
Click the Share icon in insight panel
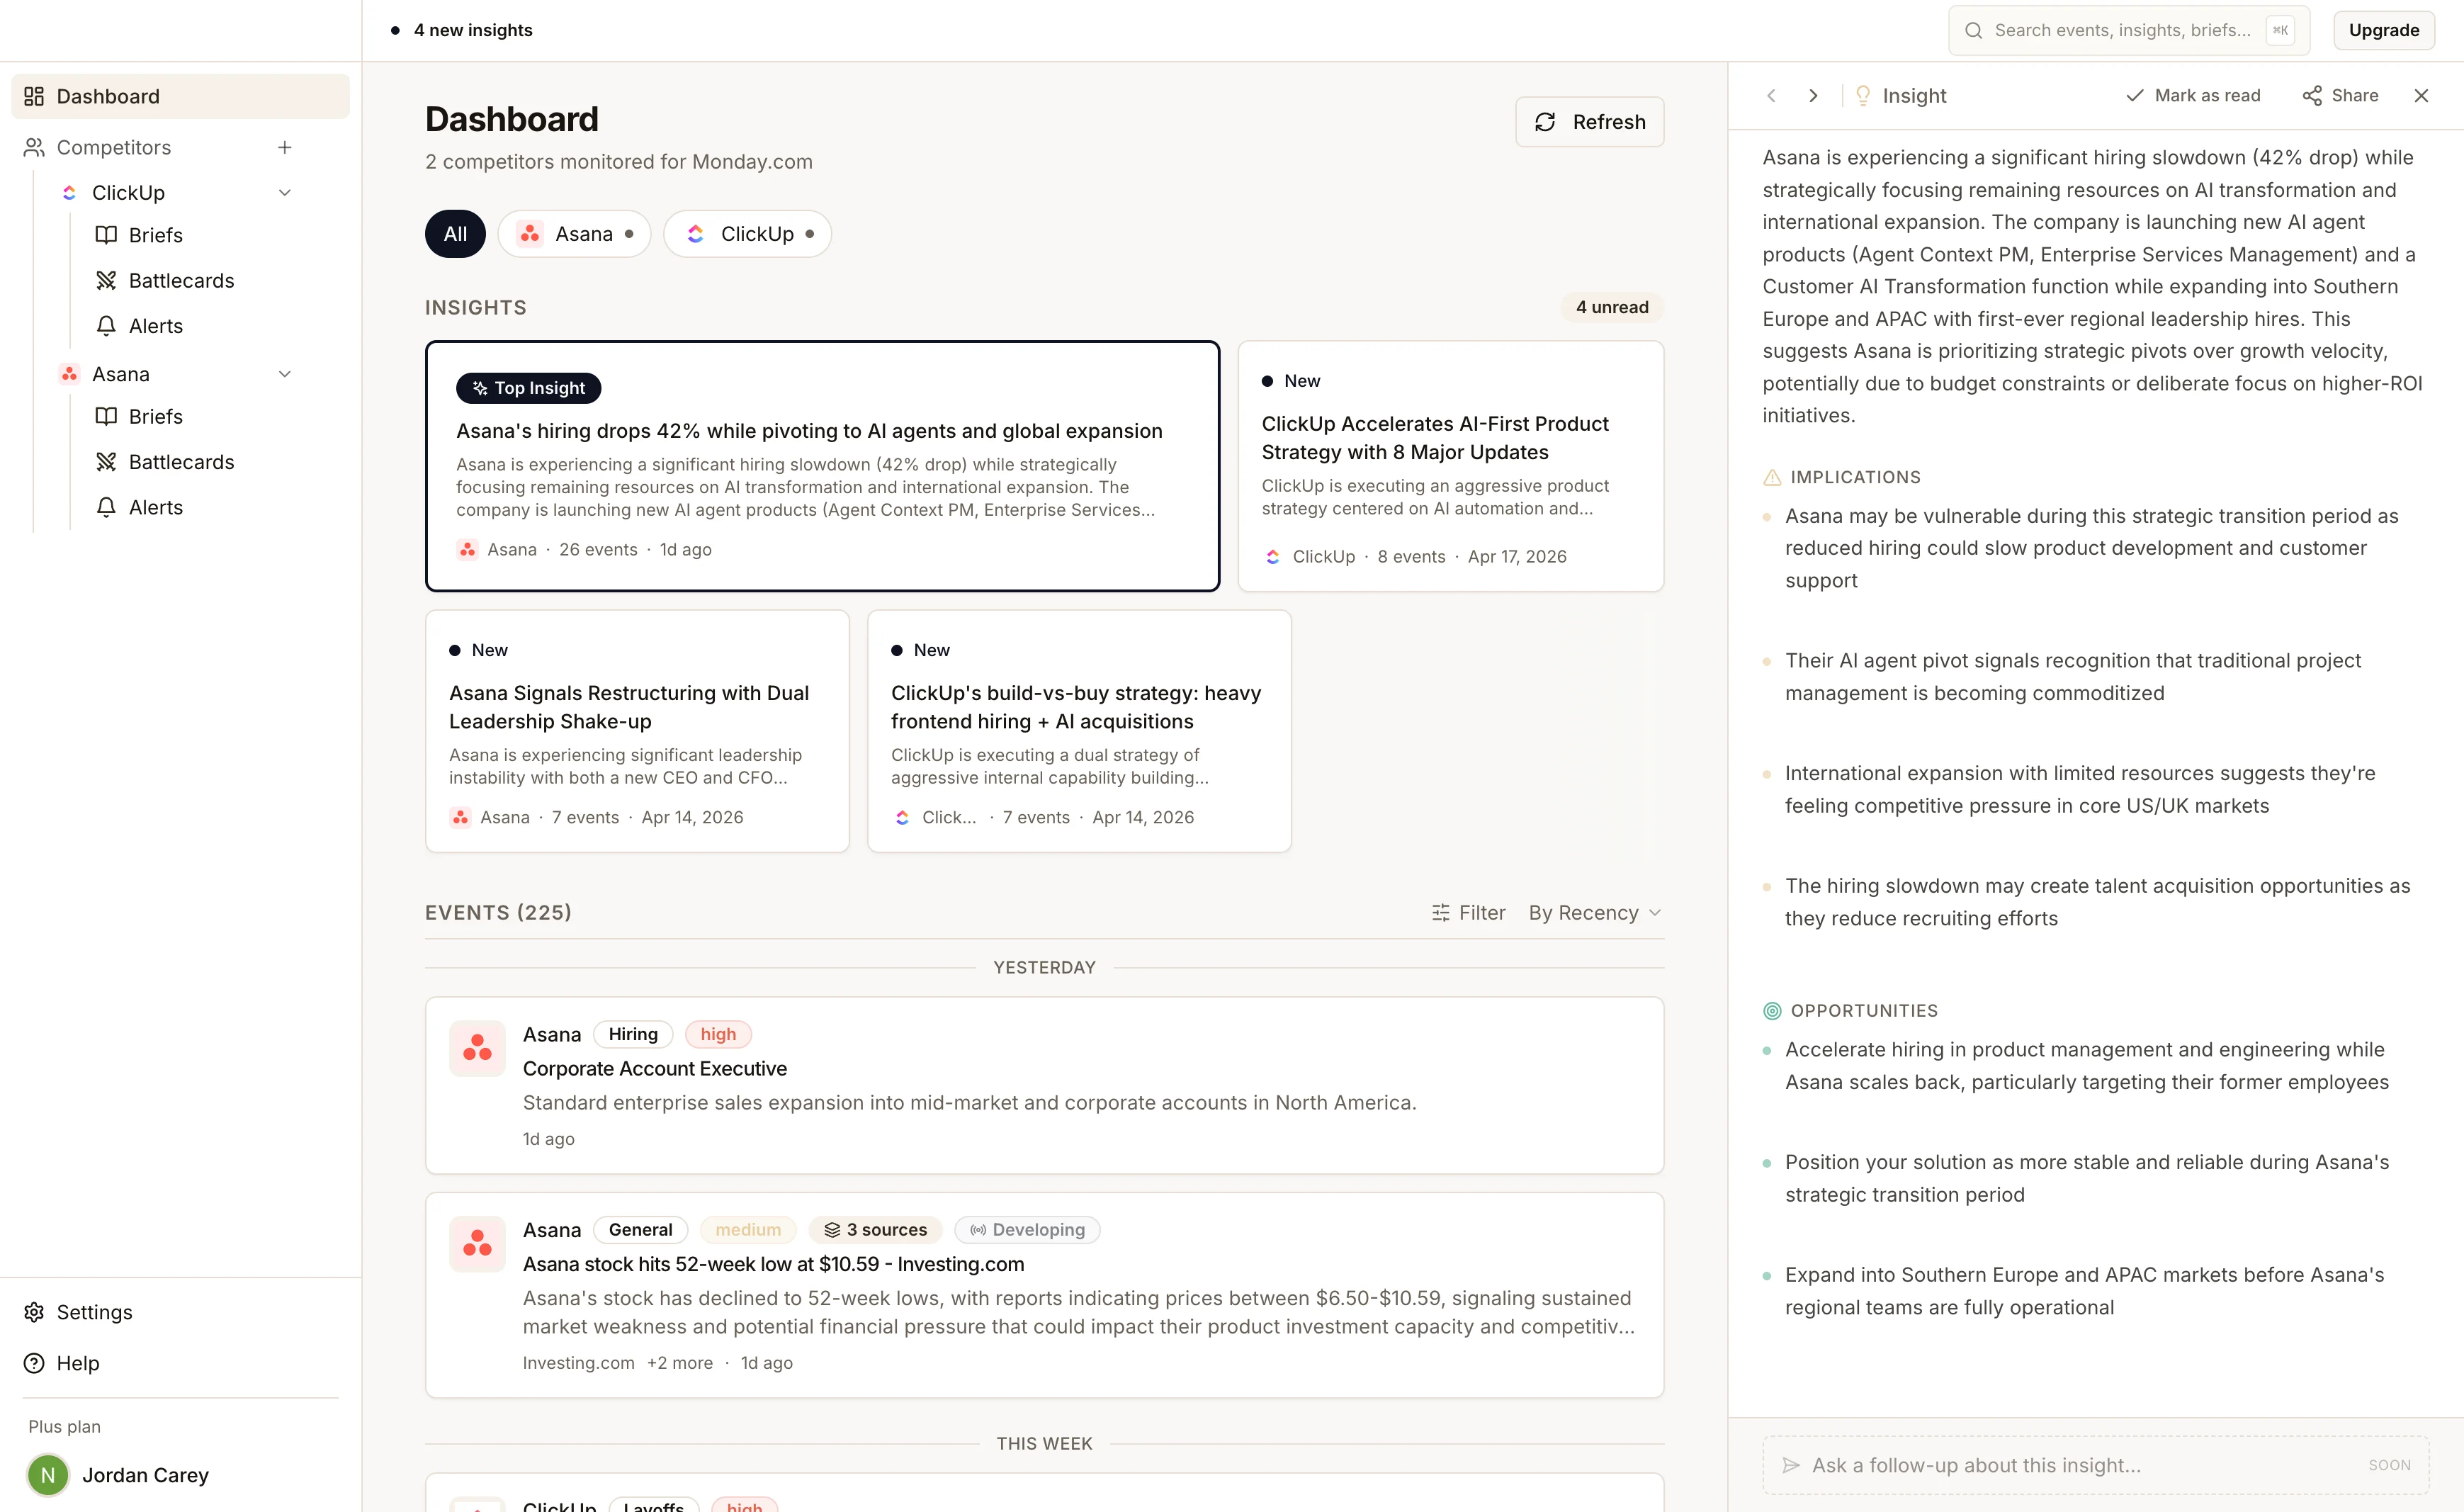(2312, 95)
